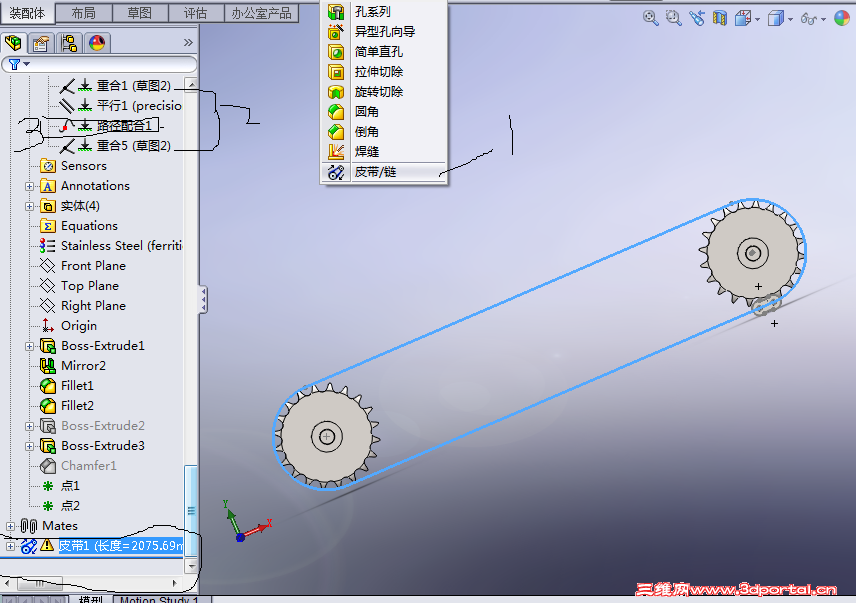856x603 pixels.
Task: Click the Mates paperclip icon
Action: (x=28, y=526)
